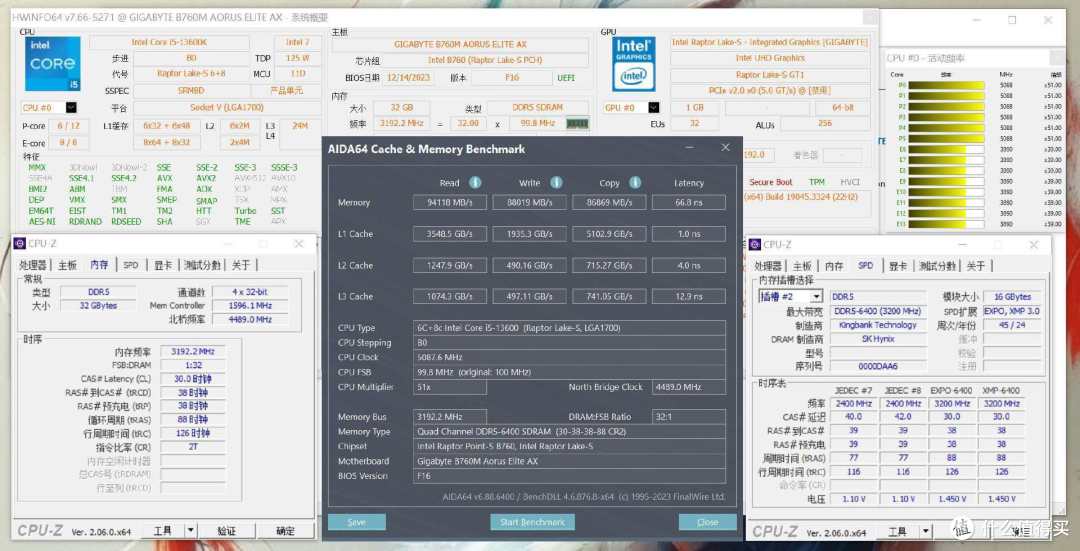
Task: Click the EXPO, XMP 3.0 SPD extension field
Action: pos(1011,311)
